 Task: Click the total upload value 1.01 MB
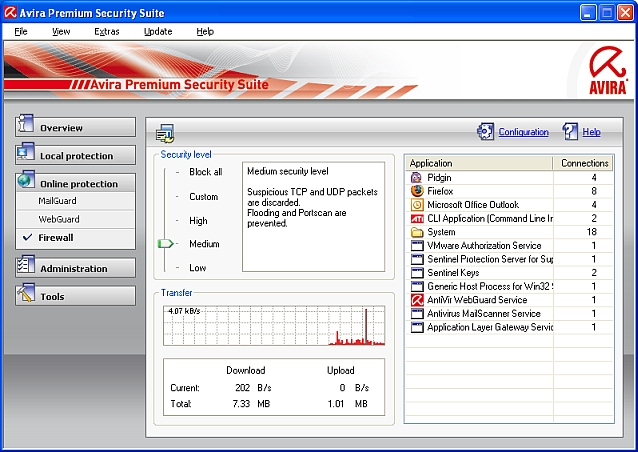pyautogui.click(x=347, y=404)
